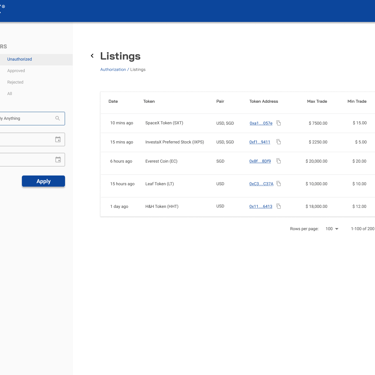Click the $ 15.00 min trade value
Screen dimensions: 375x375
pyautogui.click(x=360, y=123)
